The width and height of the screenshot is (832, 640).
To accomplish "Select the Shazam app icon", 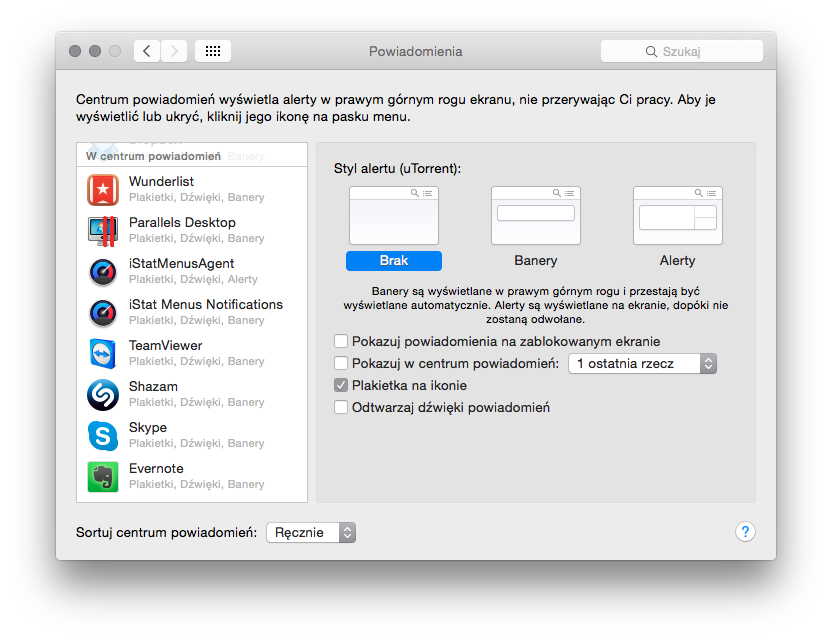I will coord(103,395).
